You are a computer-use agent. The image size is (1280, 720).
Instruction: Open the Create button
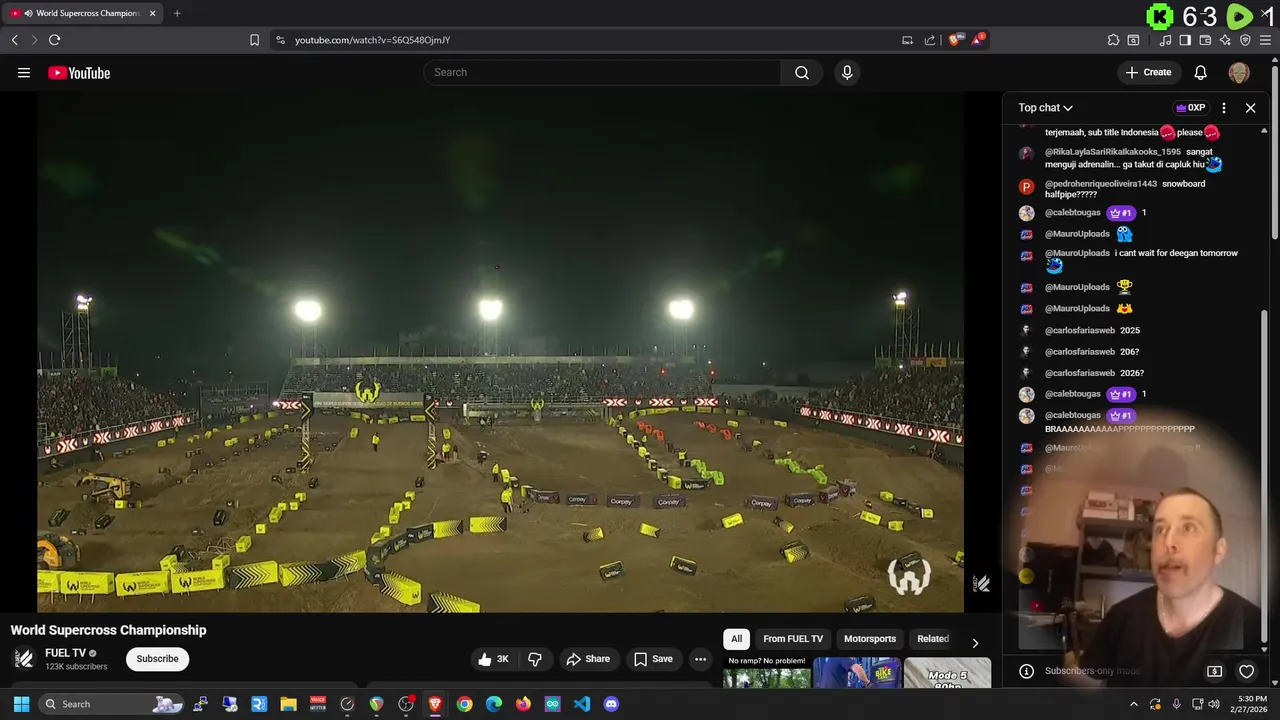(x=1148, y=72)
